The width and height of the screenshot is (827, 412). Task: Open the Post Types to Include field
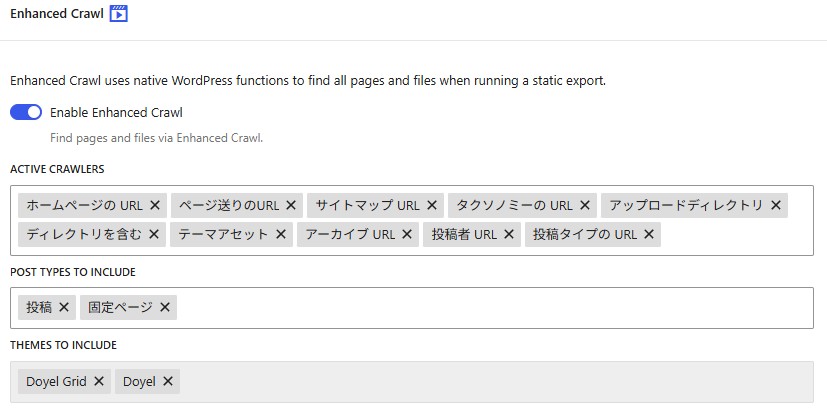point(500,308)
